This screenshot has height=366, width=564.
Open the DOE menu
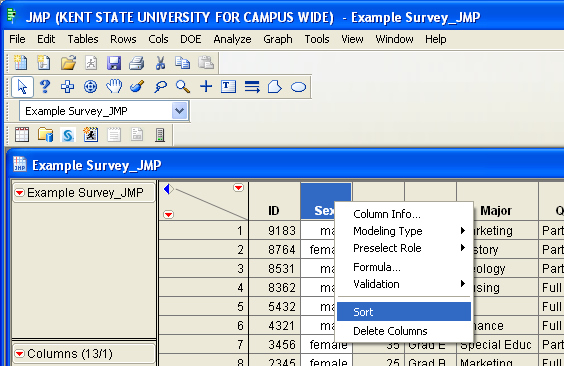click(x=191, y=39)
